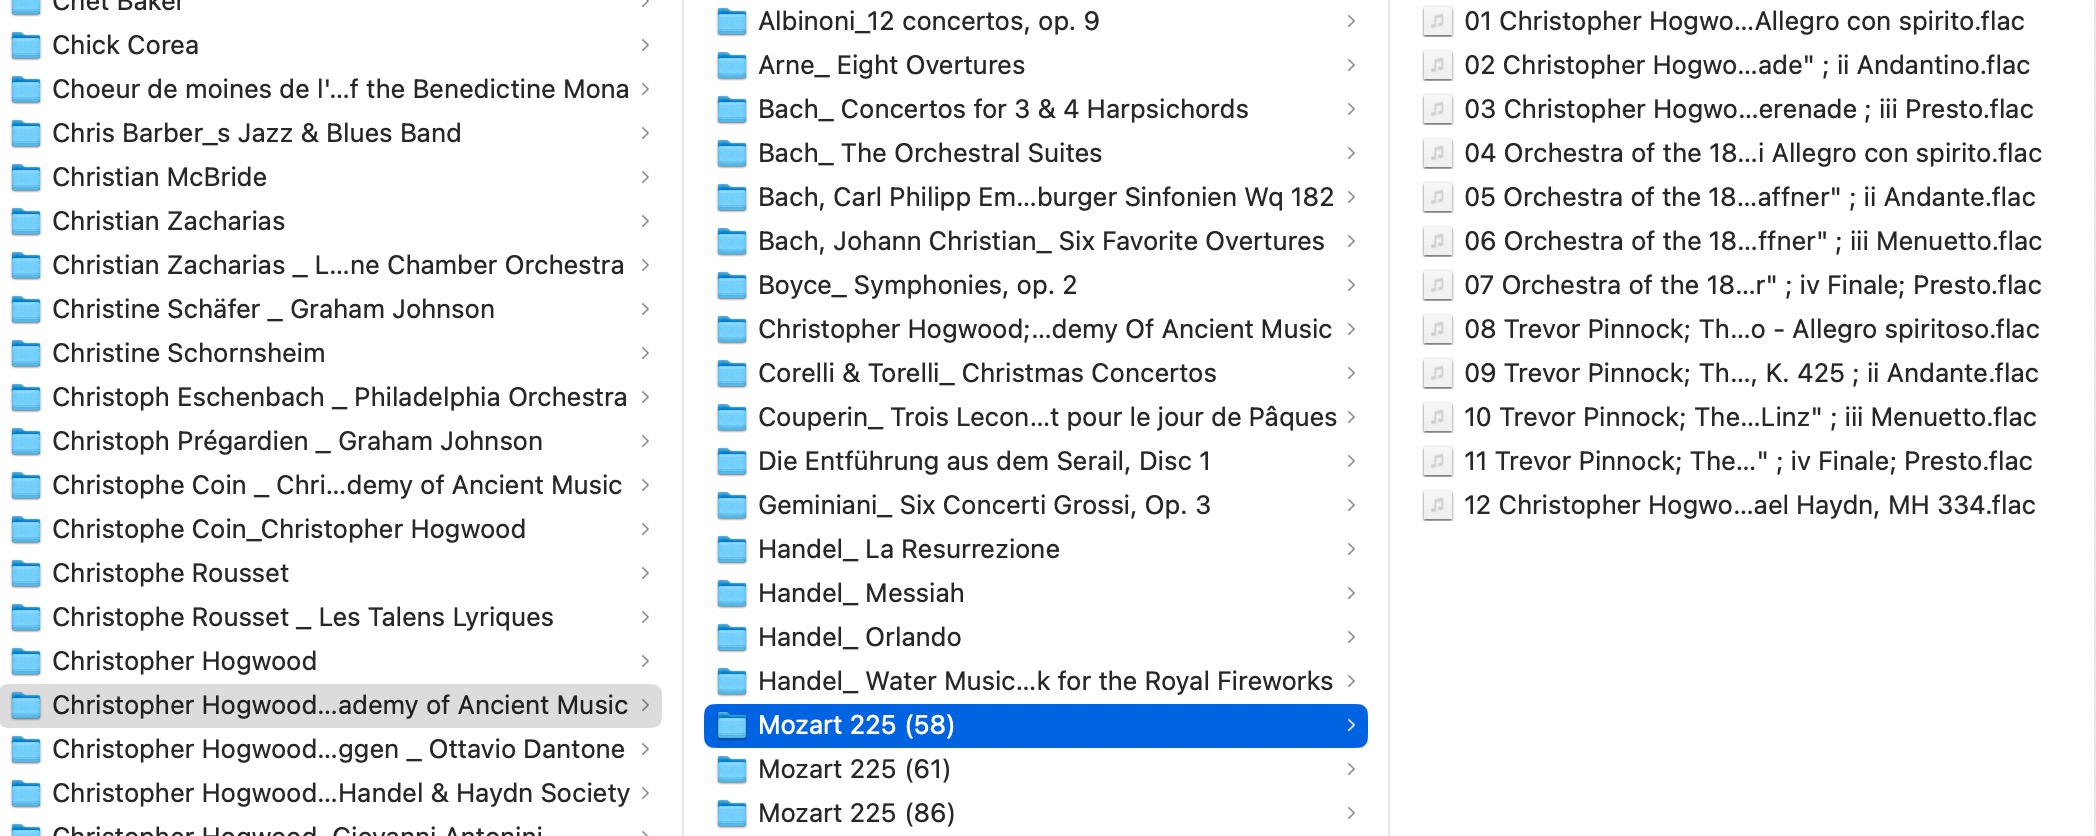Viewport: 2096px width, 836px height.
Task: Expand Mozart 225 (61) using its chevron
Action: [x=1351, y=769]
